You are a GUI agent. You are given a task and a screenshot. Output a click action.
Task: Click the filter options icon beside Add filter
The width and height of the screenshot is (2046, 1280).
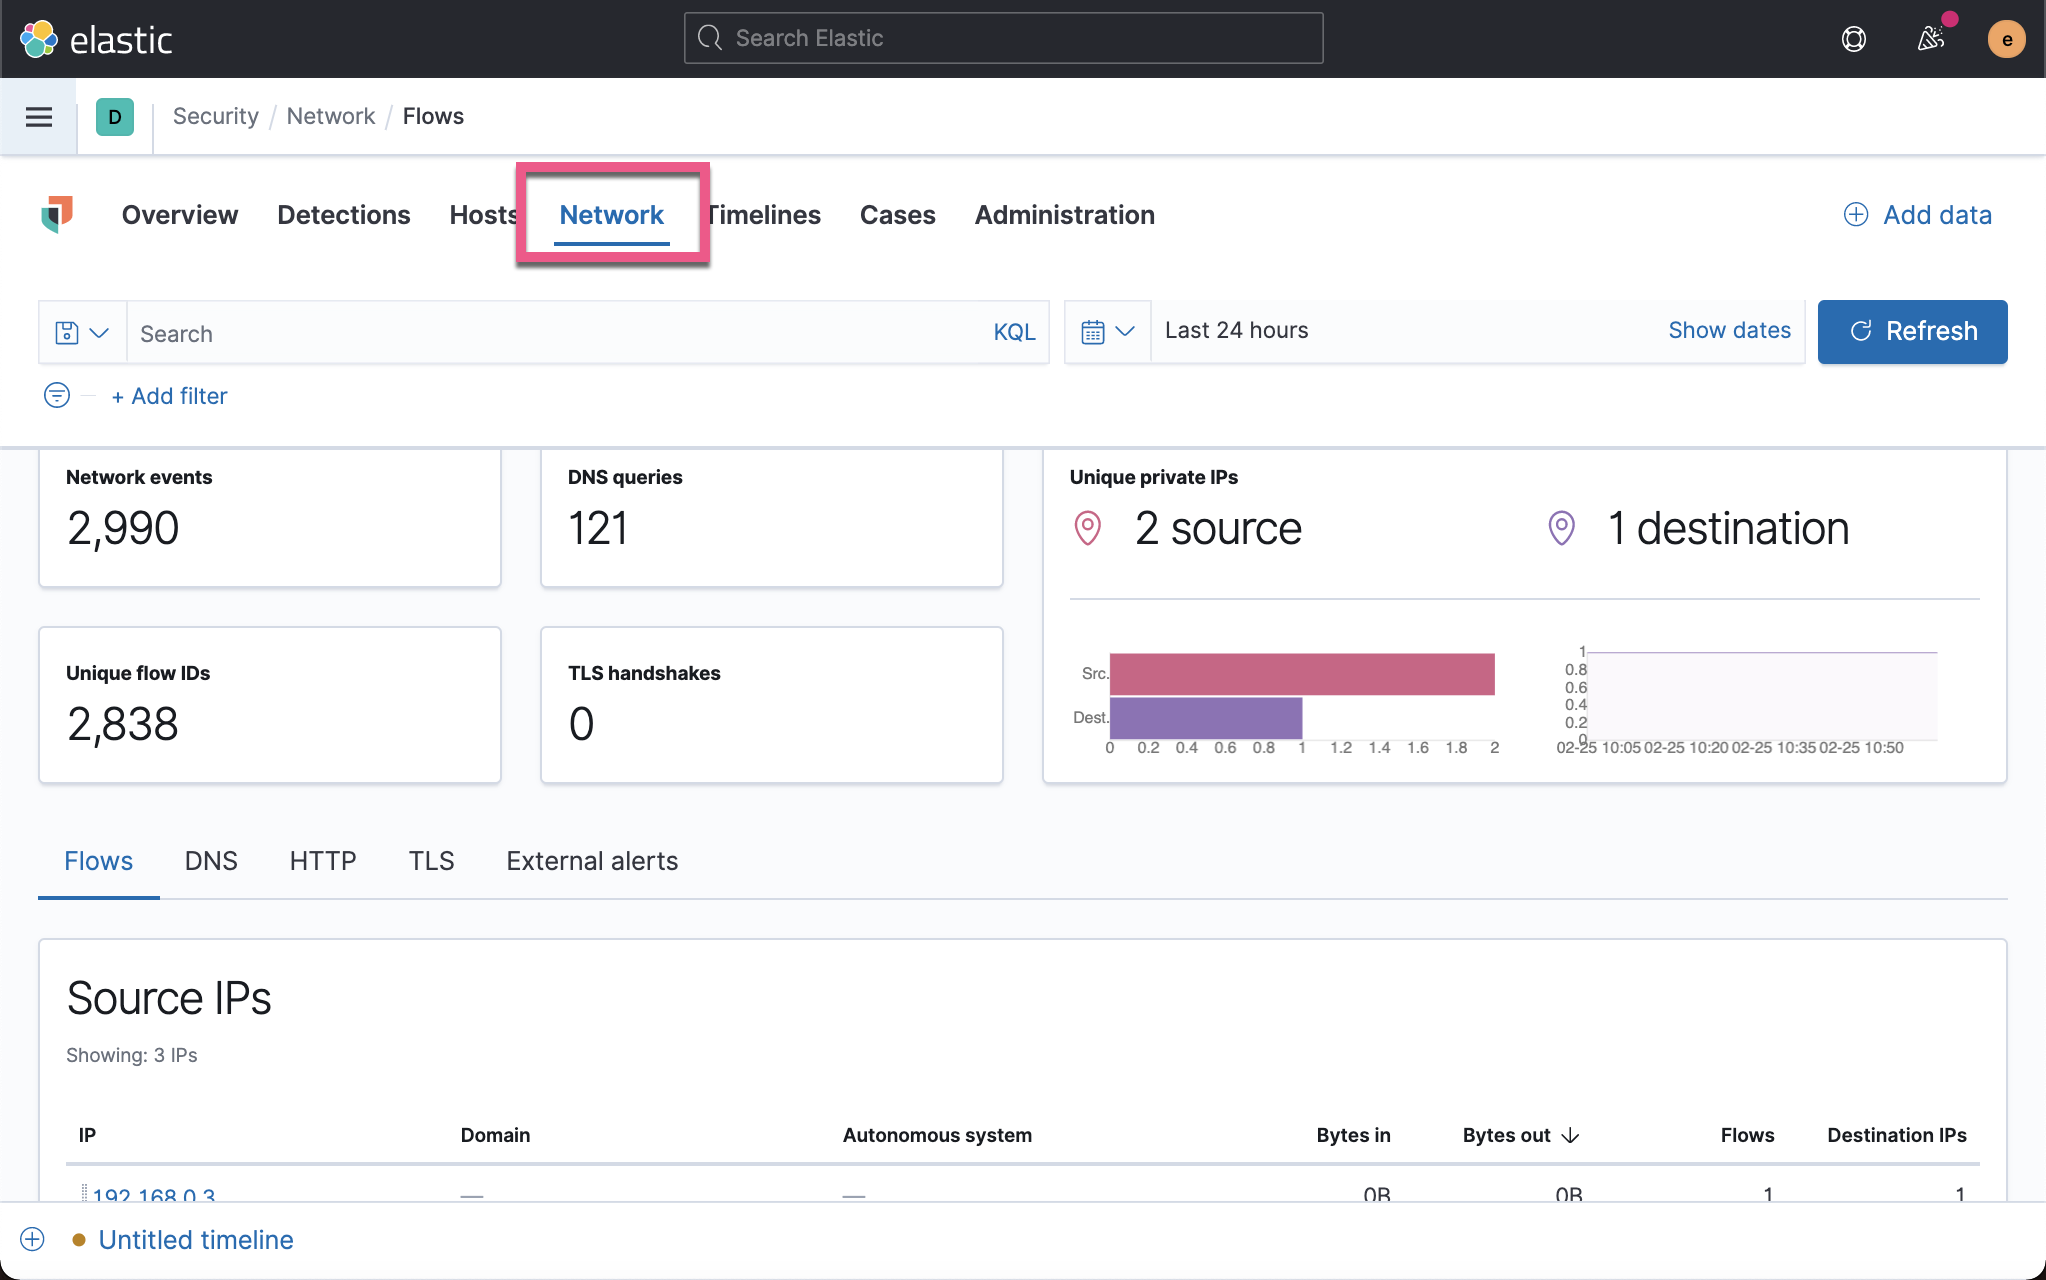point(57,395)
